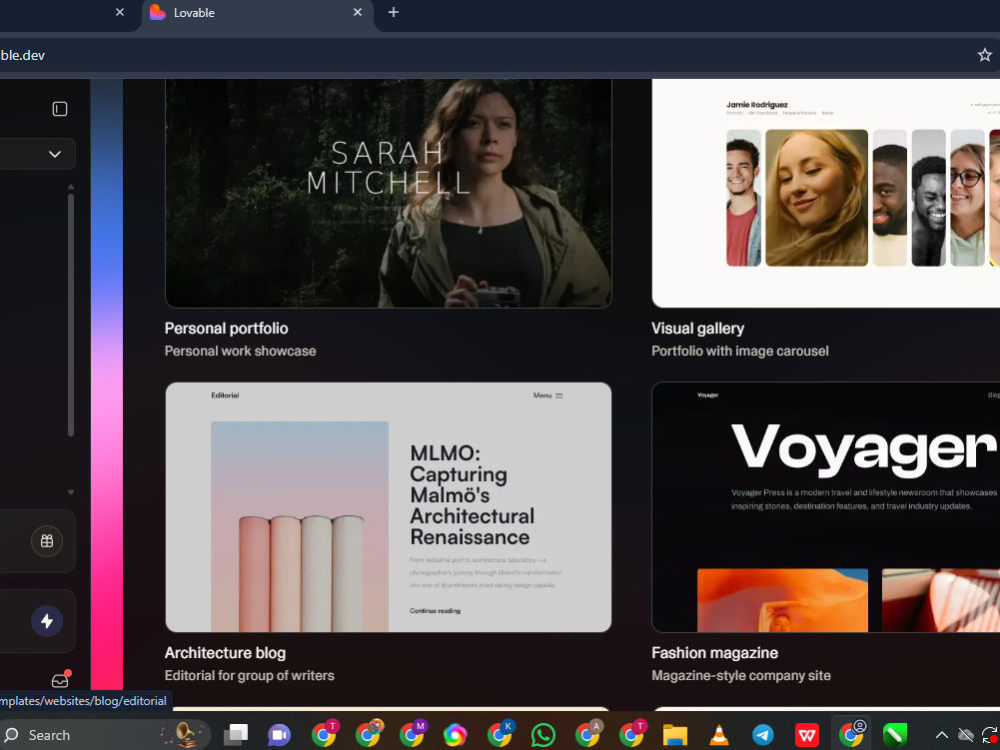1000x750 pixels.
Task: Open WhatsApp from the taskbar
Action: click(543, 735)
